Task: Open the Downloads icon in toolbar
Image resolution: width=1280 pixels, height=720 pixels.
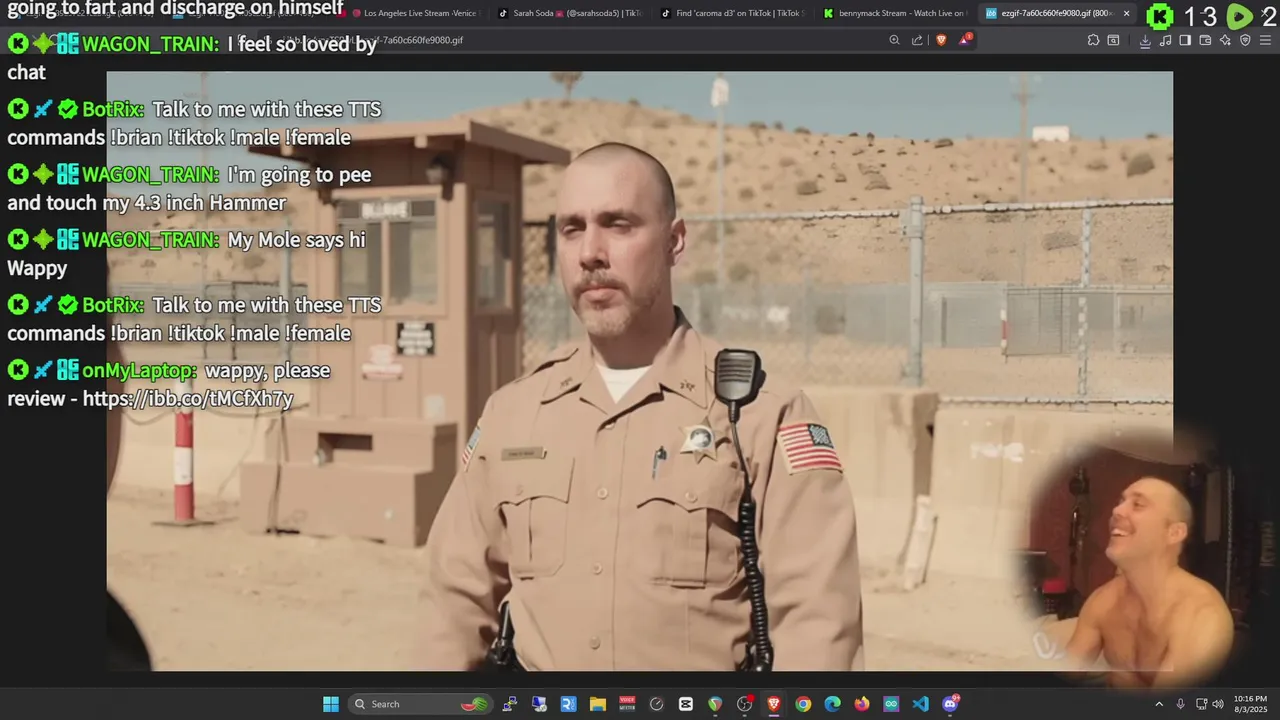Action: pyautogui.click(x=1145, y=40)
